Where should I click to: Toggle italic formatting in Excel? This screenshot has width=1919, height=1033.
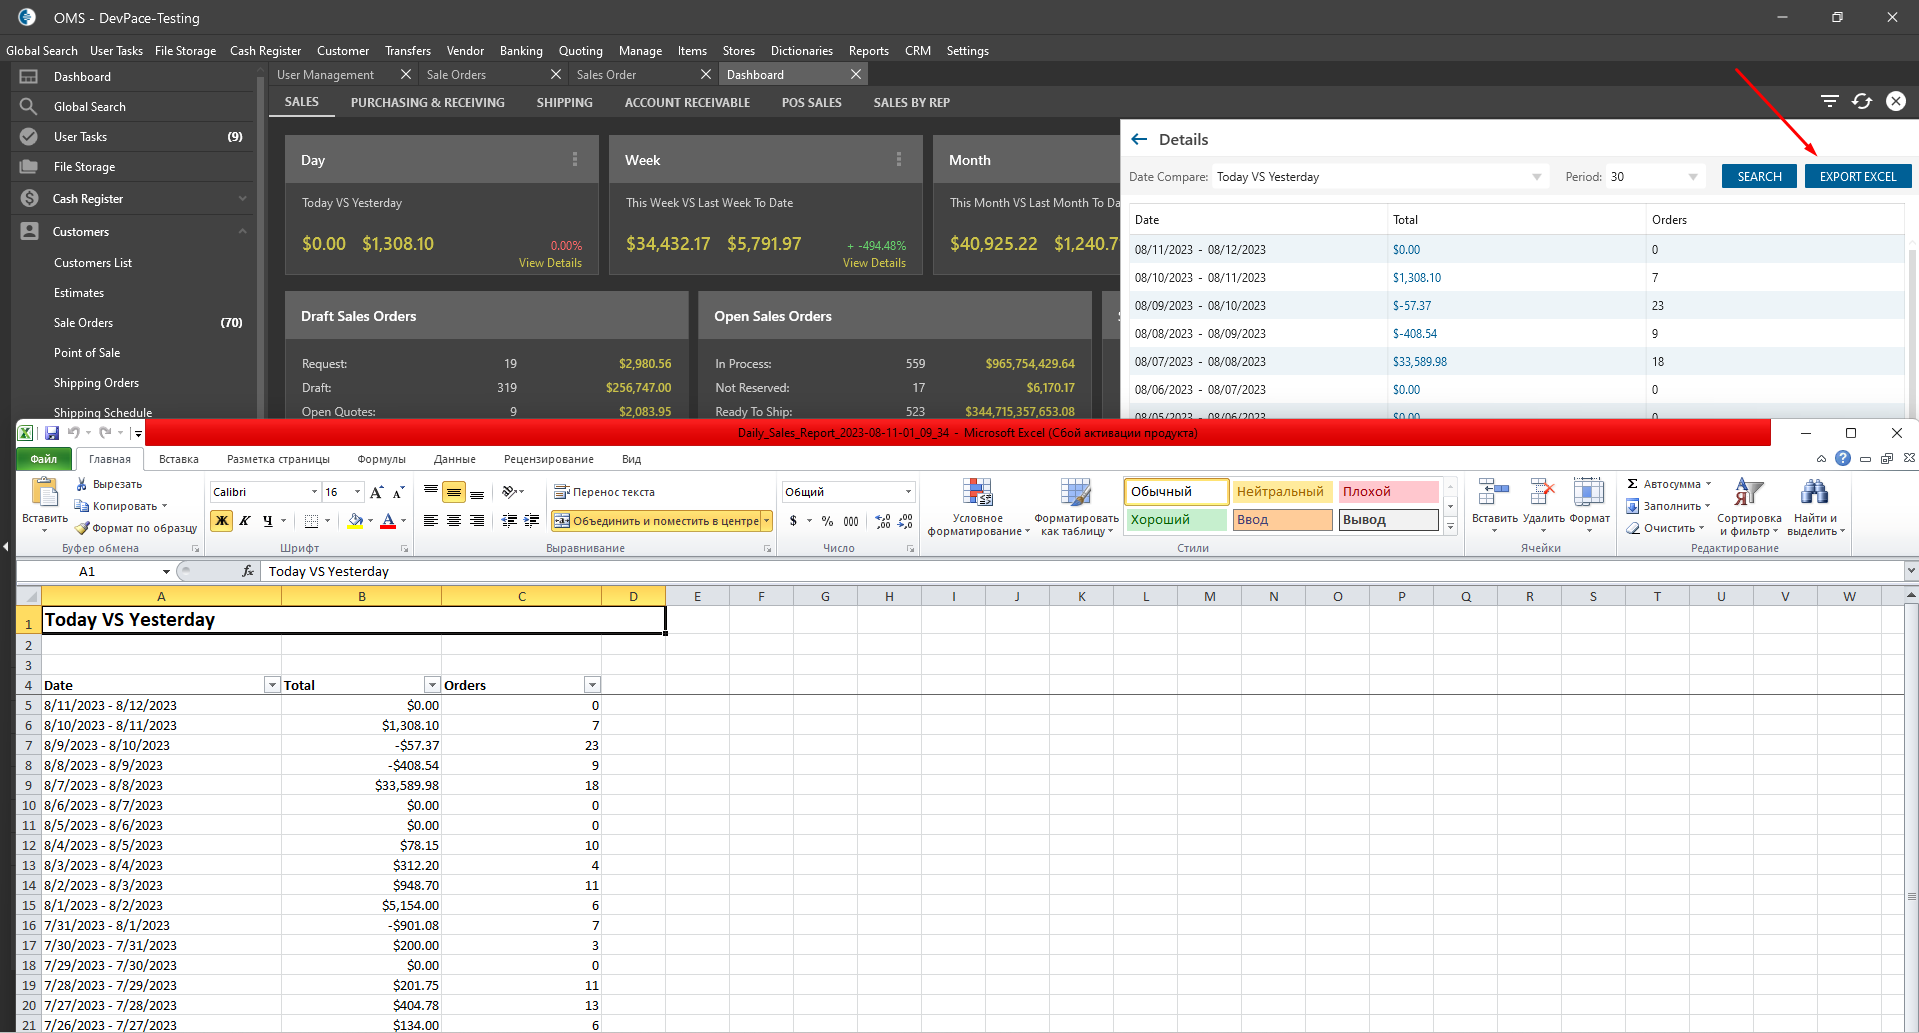click(x=245, y=520)
